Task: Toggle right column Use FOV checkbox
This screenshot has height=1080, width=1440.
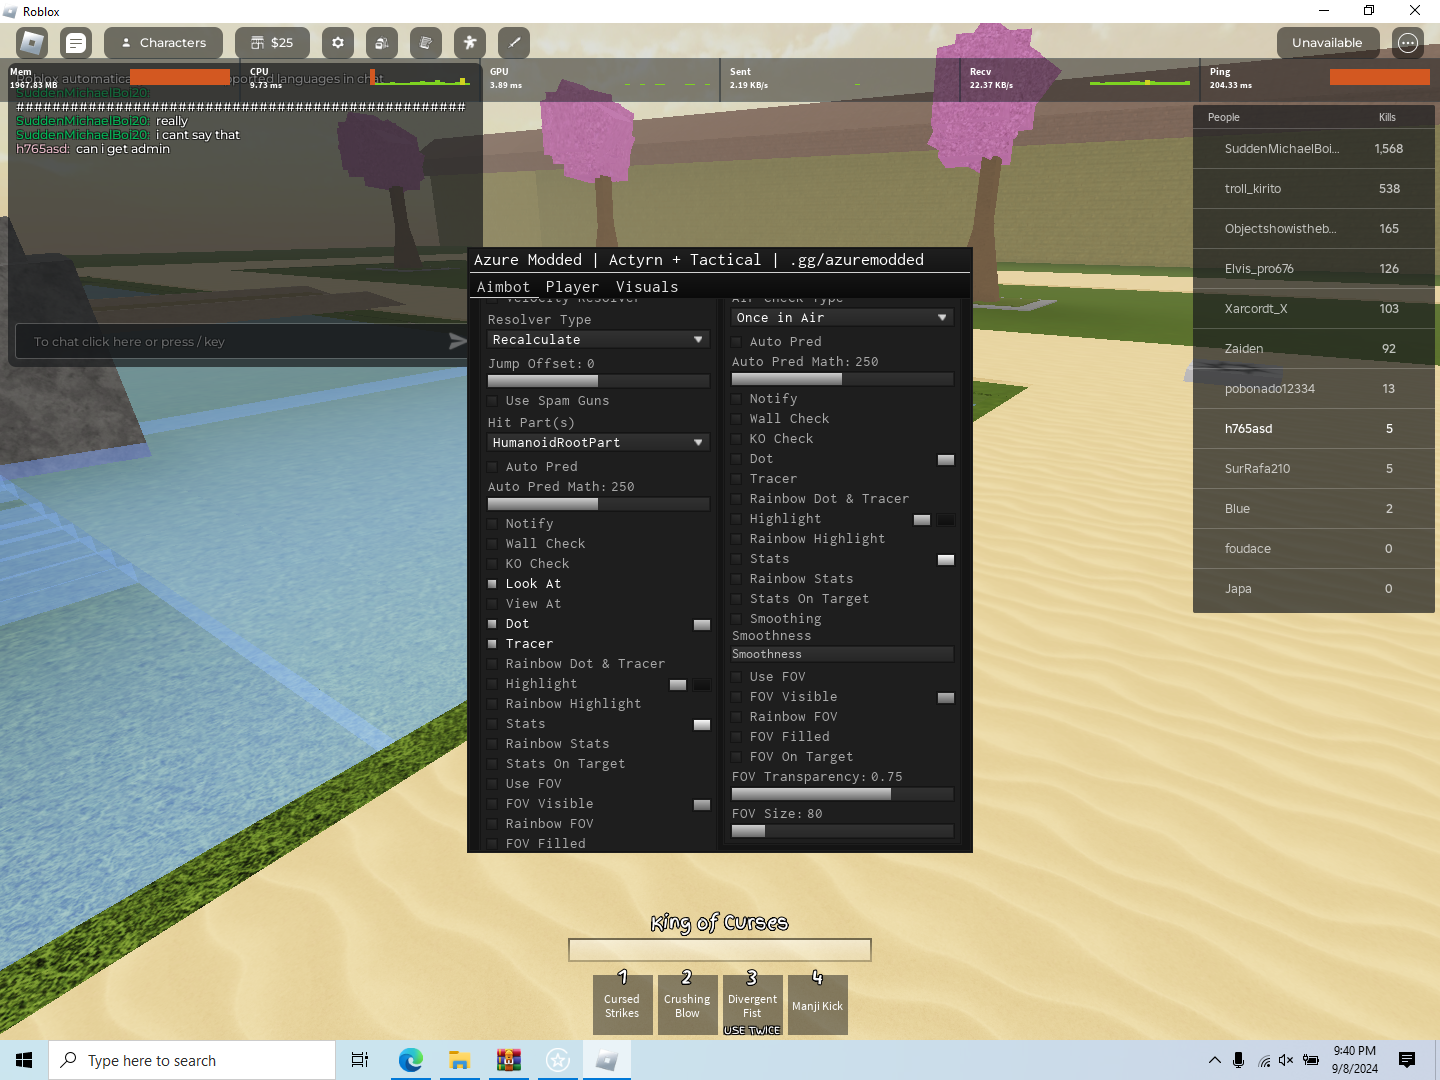Action: pos(736,677)
